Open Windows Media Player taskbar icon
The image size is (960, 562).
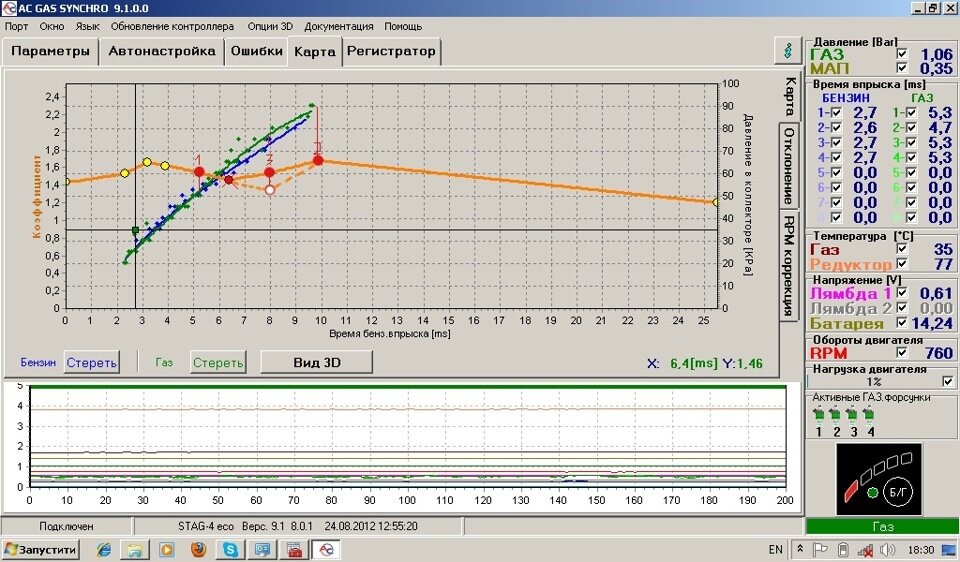(167, 550)
